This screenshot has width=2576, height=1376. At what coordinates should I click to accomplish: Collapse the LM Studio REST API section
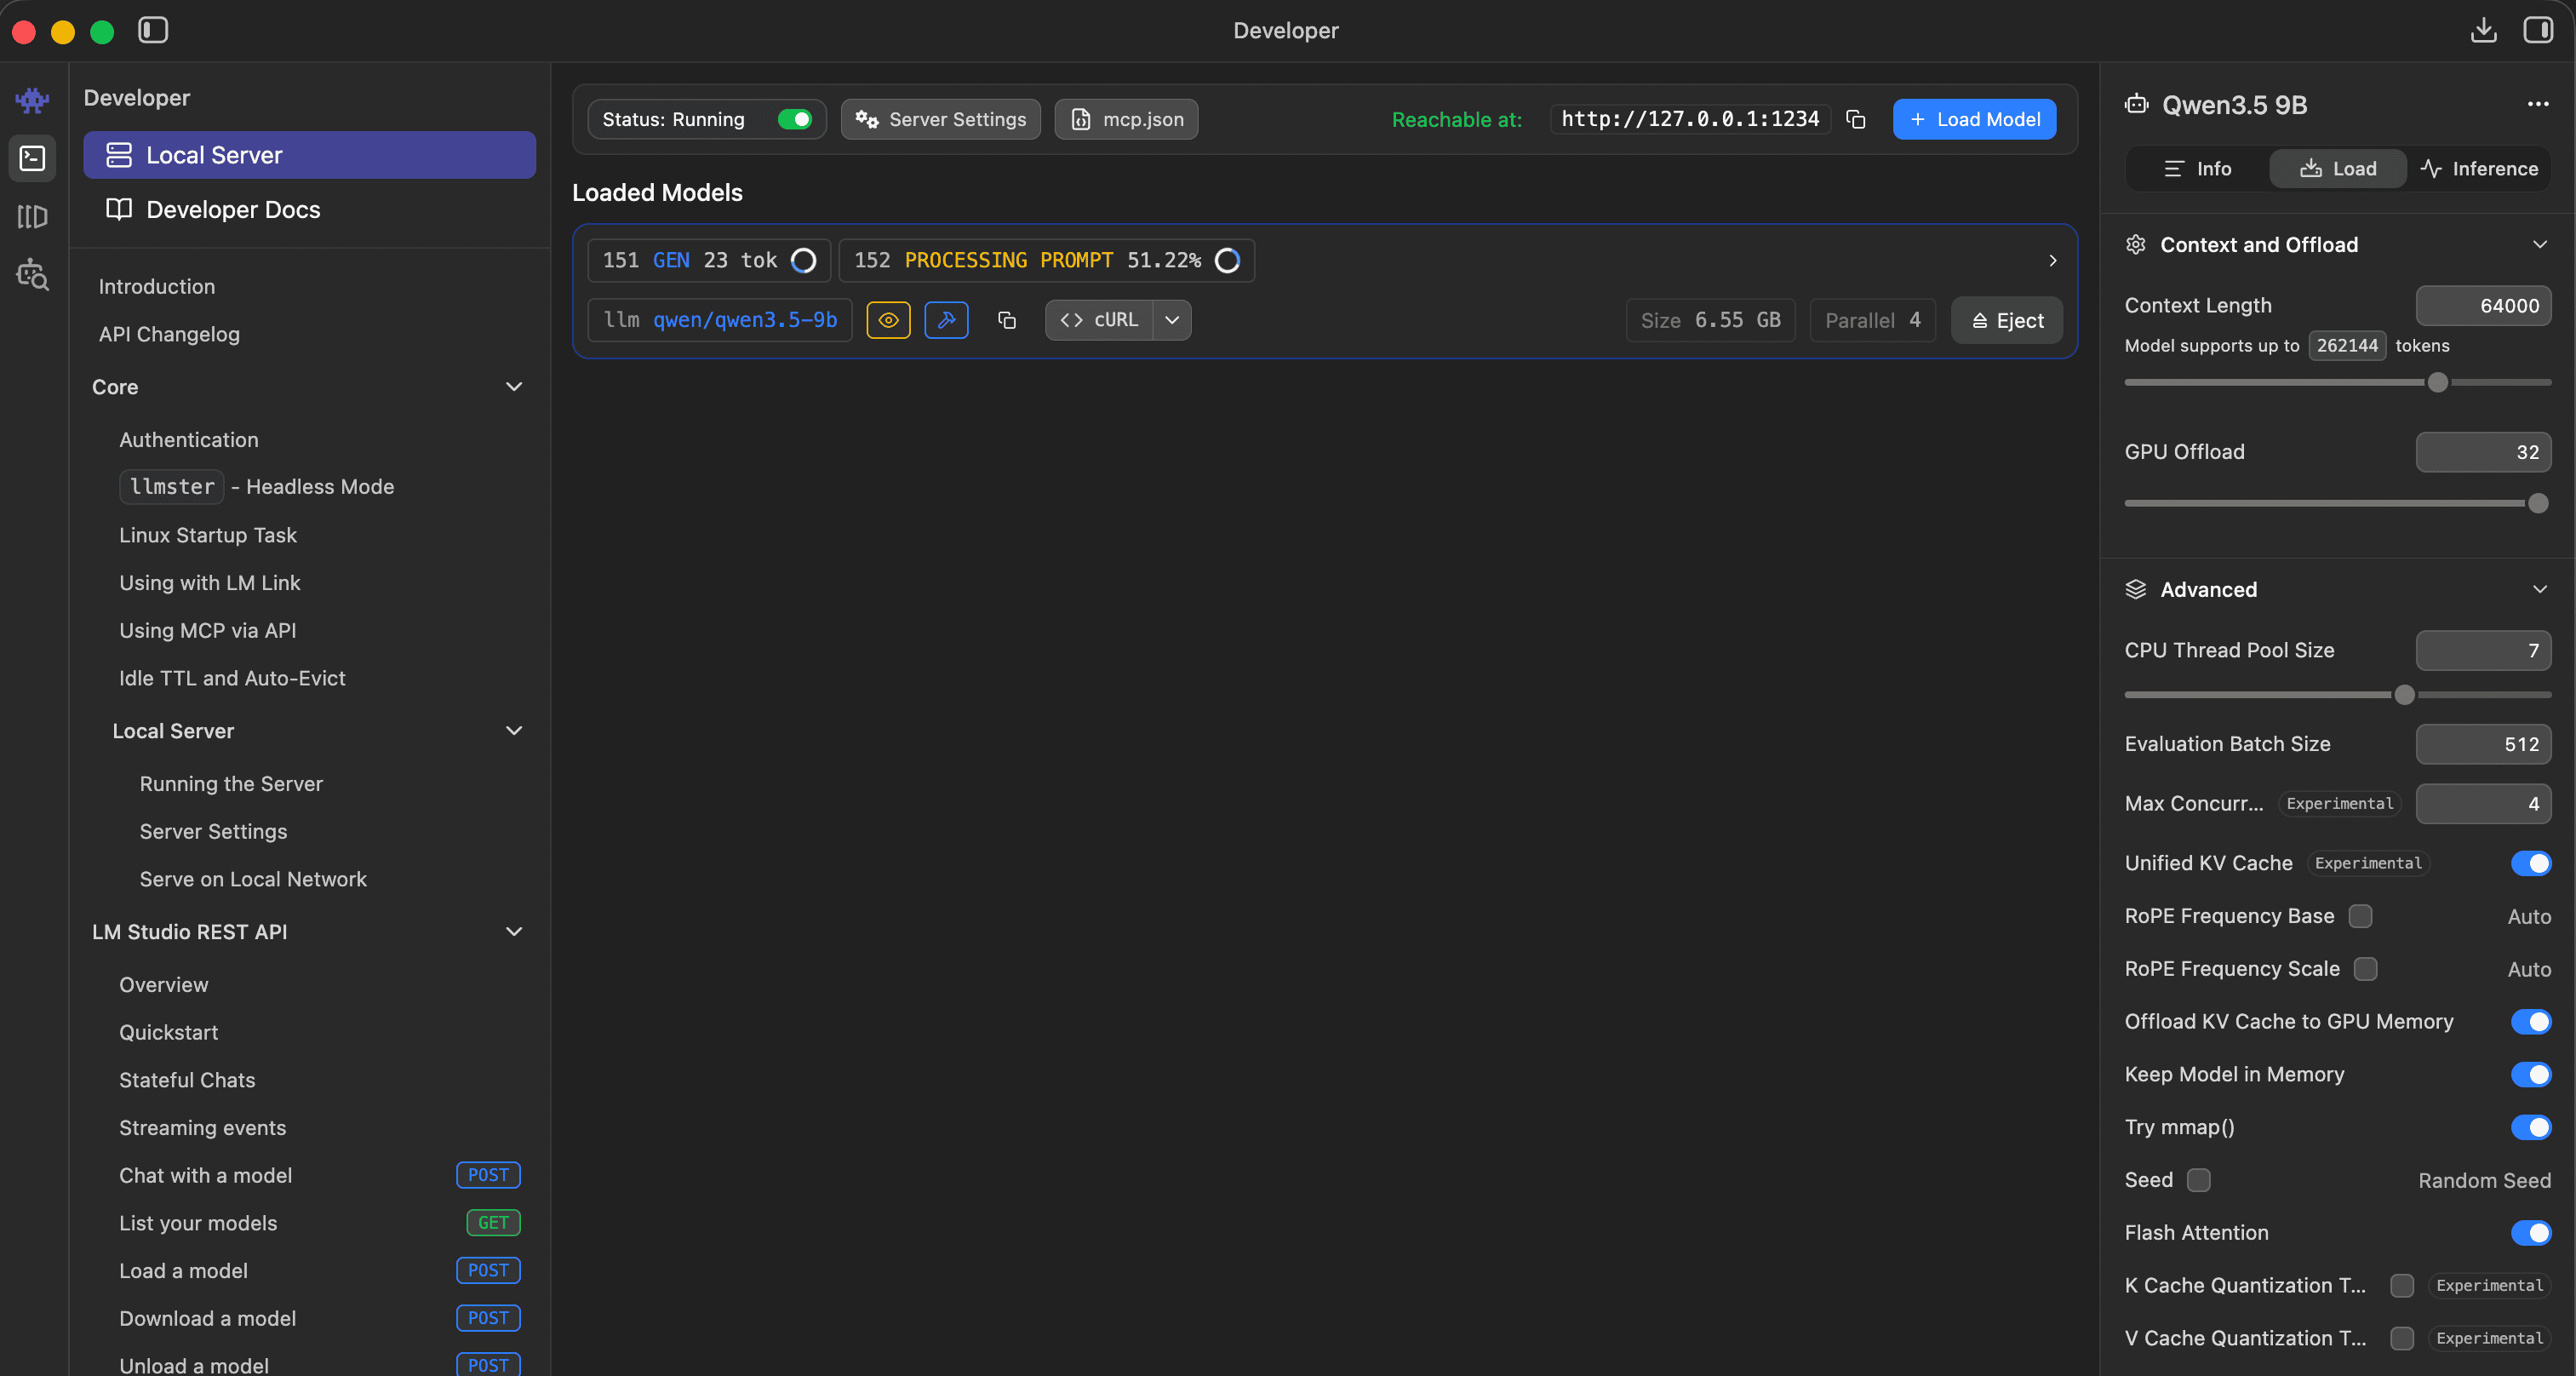514,932
